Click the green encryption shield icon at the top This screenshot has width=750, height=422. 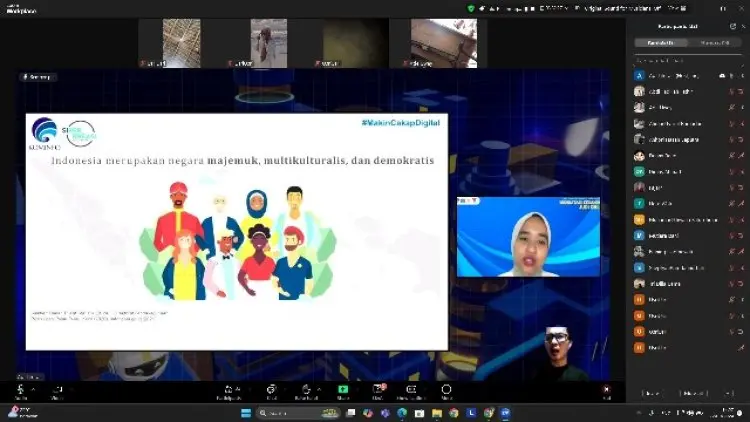point(471,9)
